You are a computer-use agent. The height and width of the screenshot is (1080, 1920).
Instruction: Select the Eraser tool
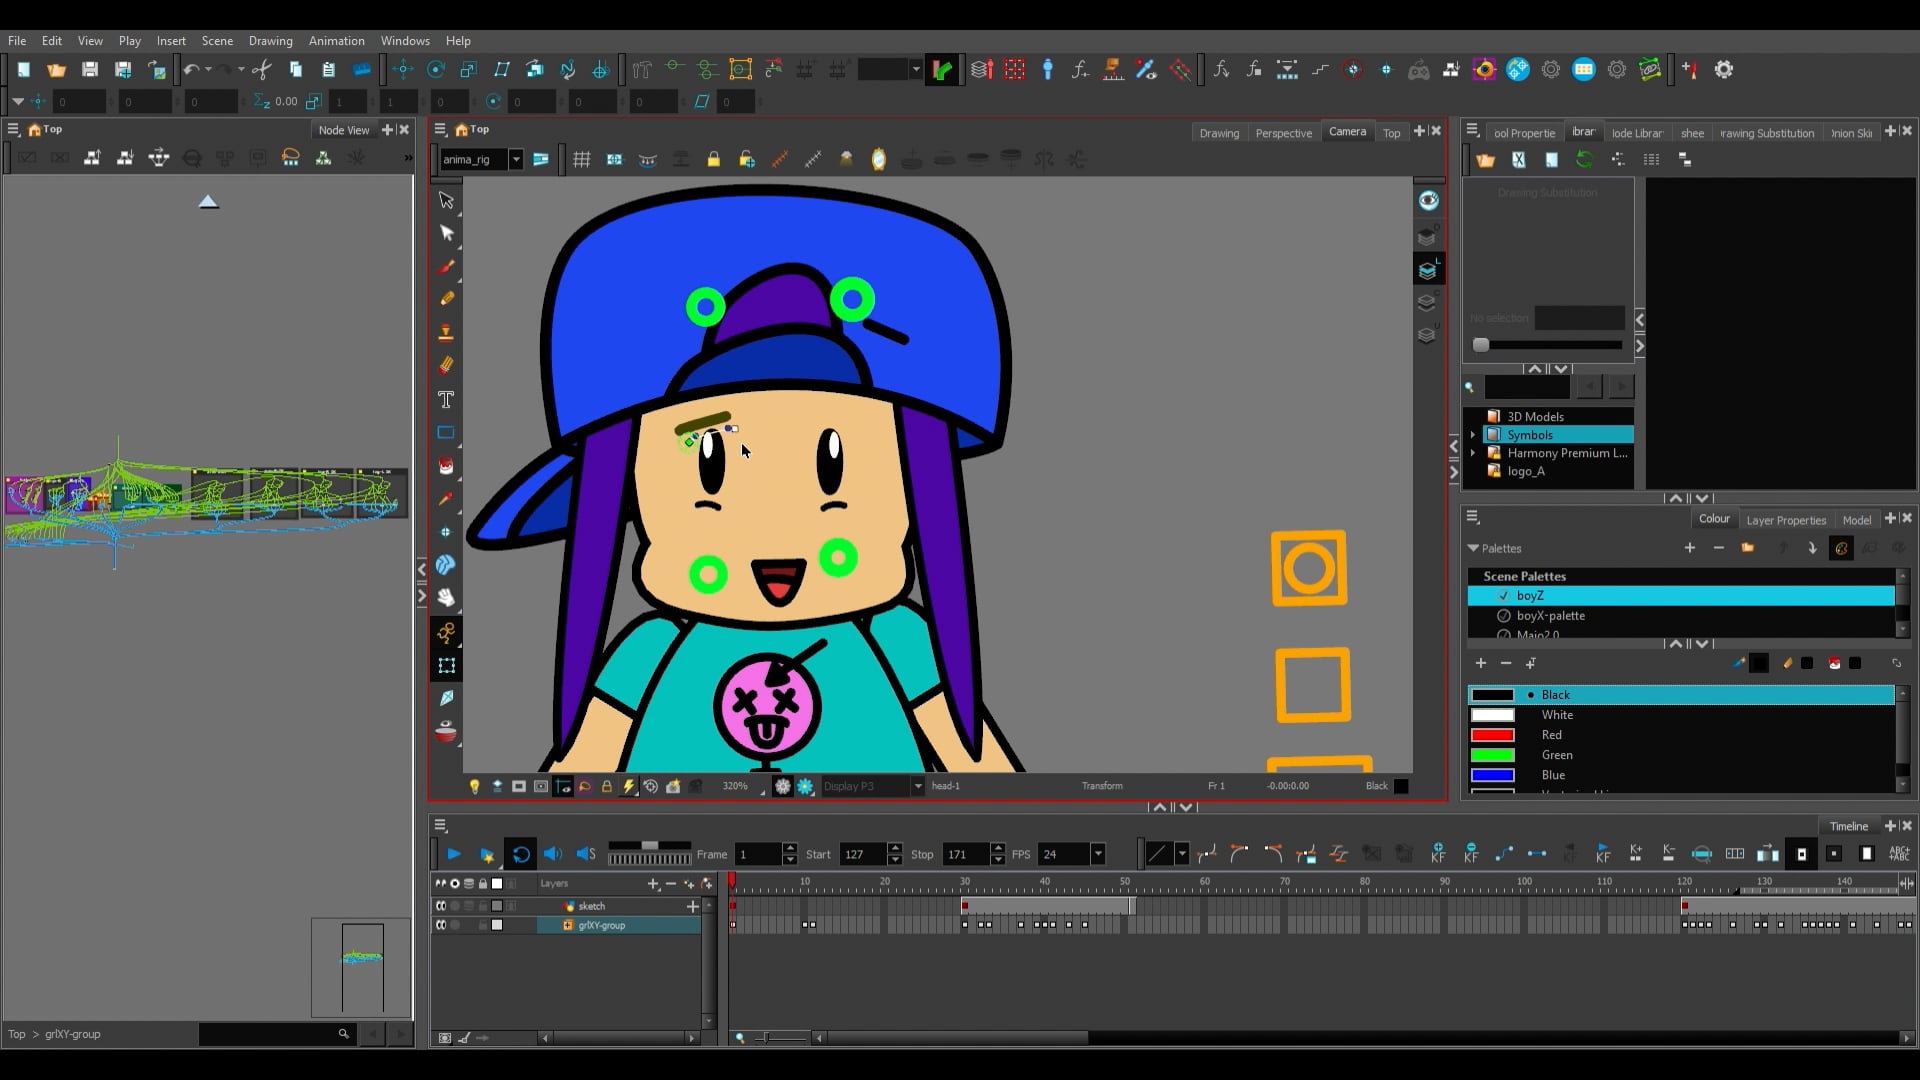[446, 365]
